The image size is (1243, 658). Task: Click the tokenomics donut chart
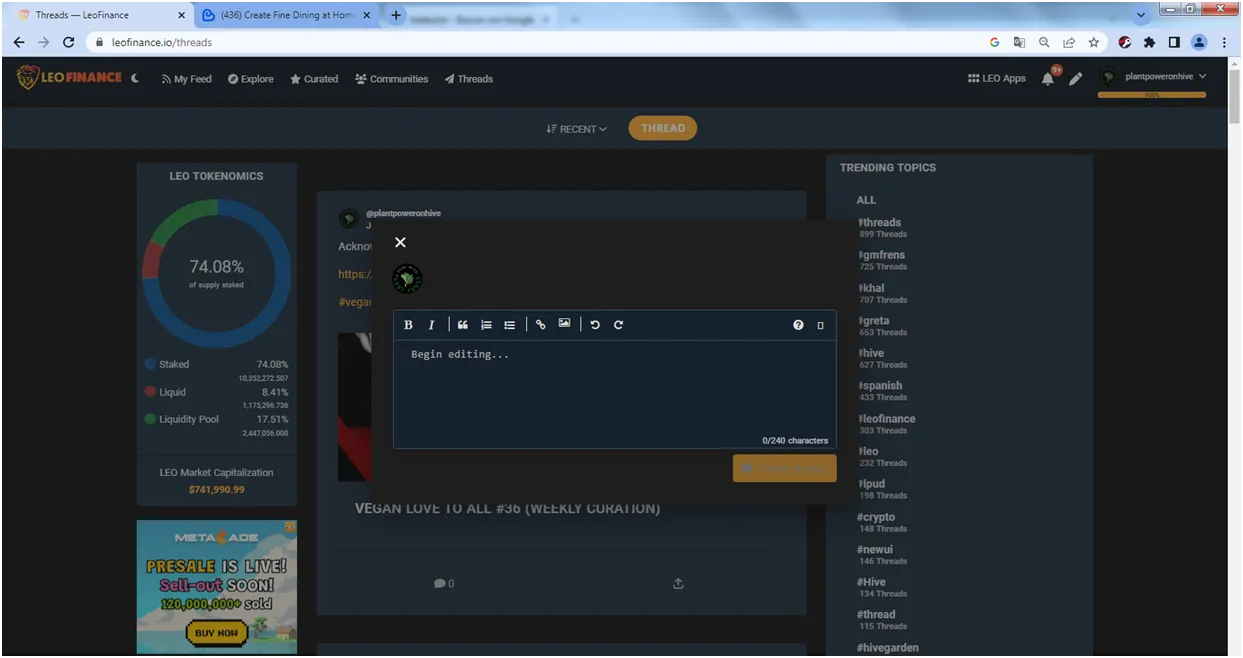click(217, 273)
